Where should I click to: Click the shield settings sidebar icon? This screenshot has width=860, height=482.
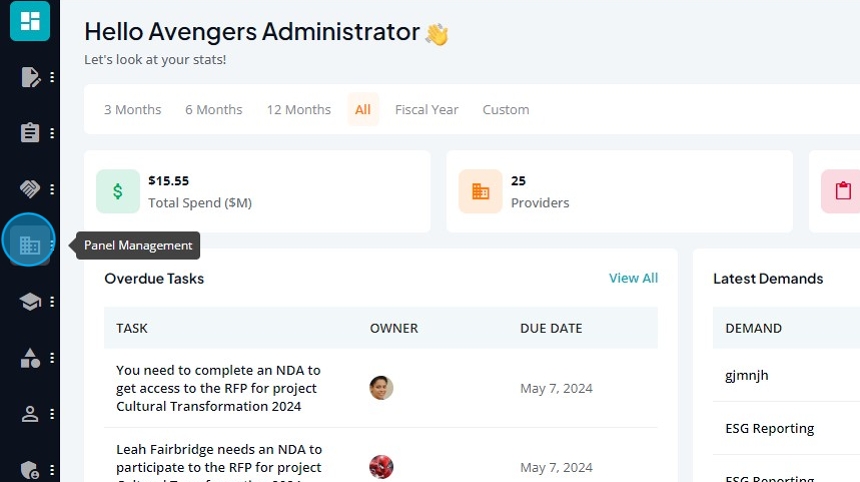coord(30,470)
